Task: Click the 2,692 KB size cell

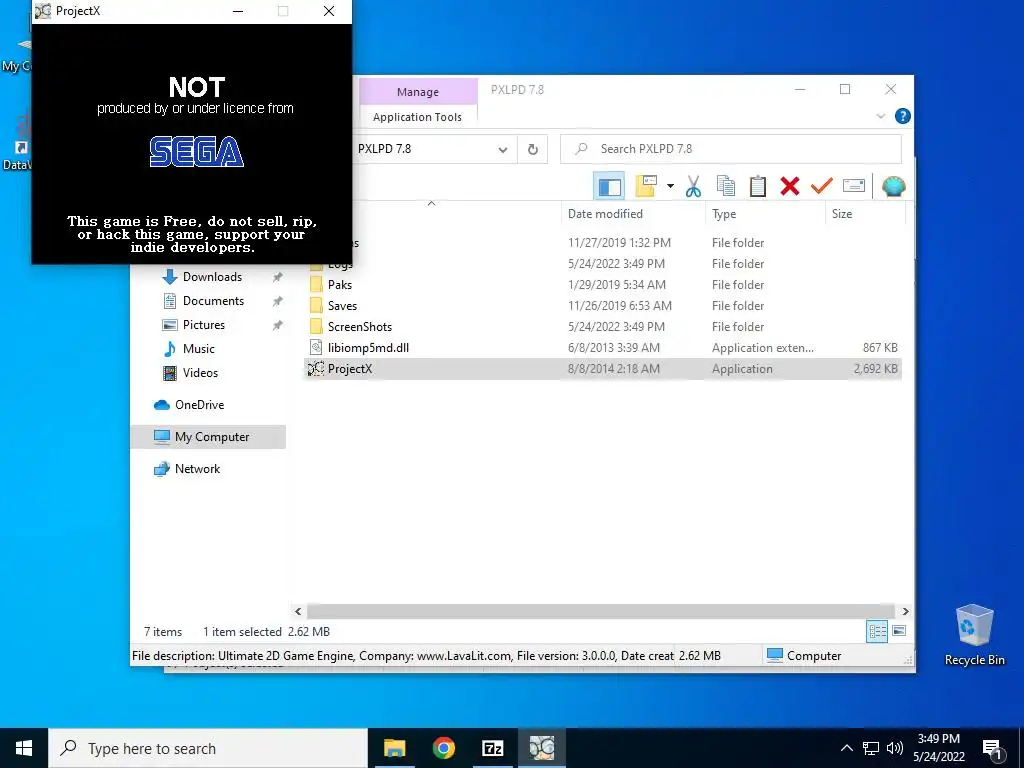Action: 876,368
